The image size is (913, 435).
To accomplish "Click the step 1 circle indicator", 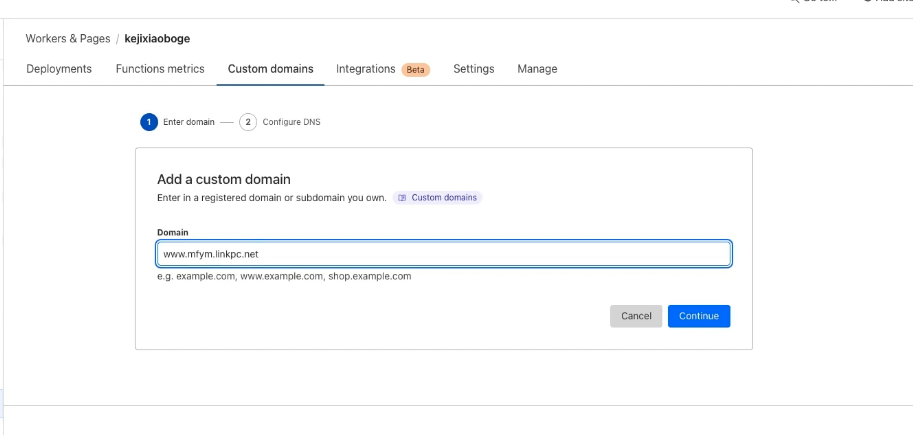I will [x=149, y=122].
